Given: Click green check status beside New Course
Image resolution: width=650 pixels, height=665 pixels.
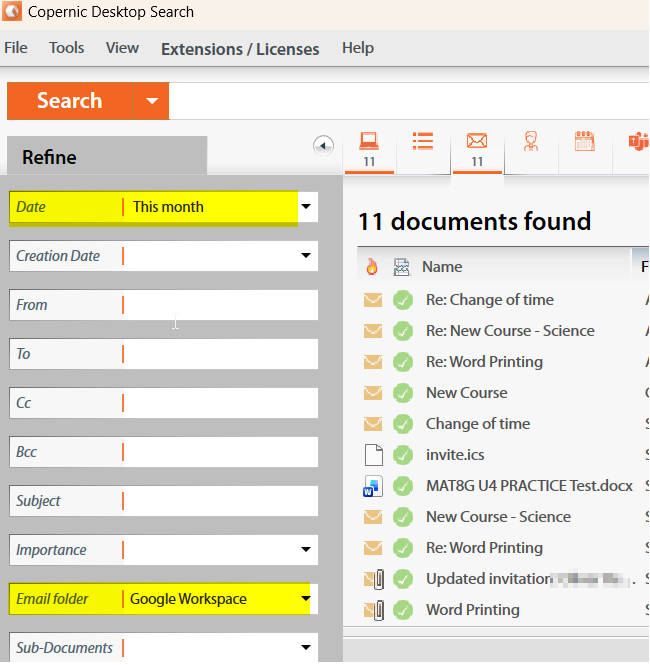Looking at the screenshot, I should pyautogui.click(x=403, y=393).
